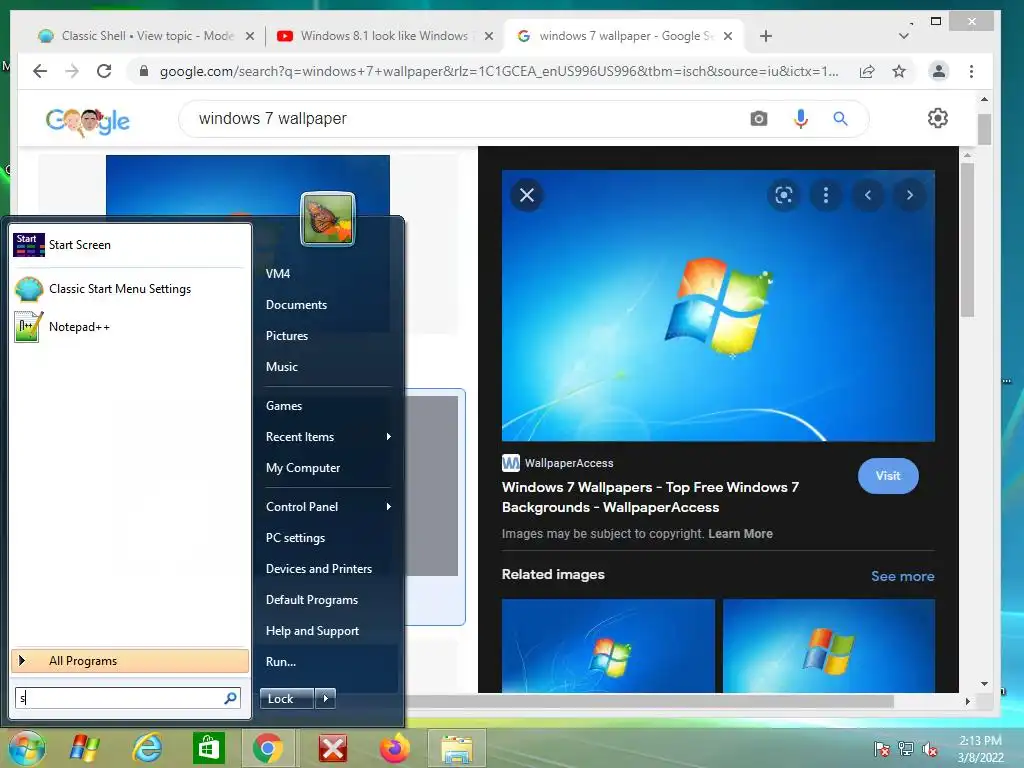
Task: Open Google quick settings gear
Action: tap(938, 118)
